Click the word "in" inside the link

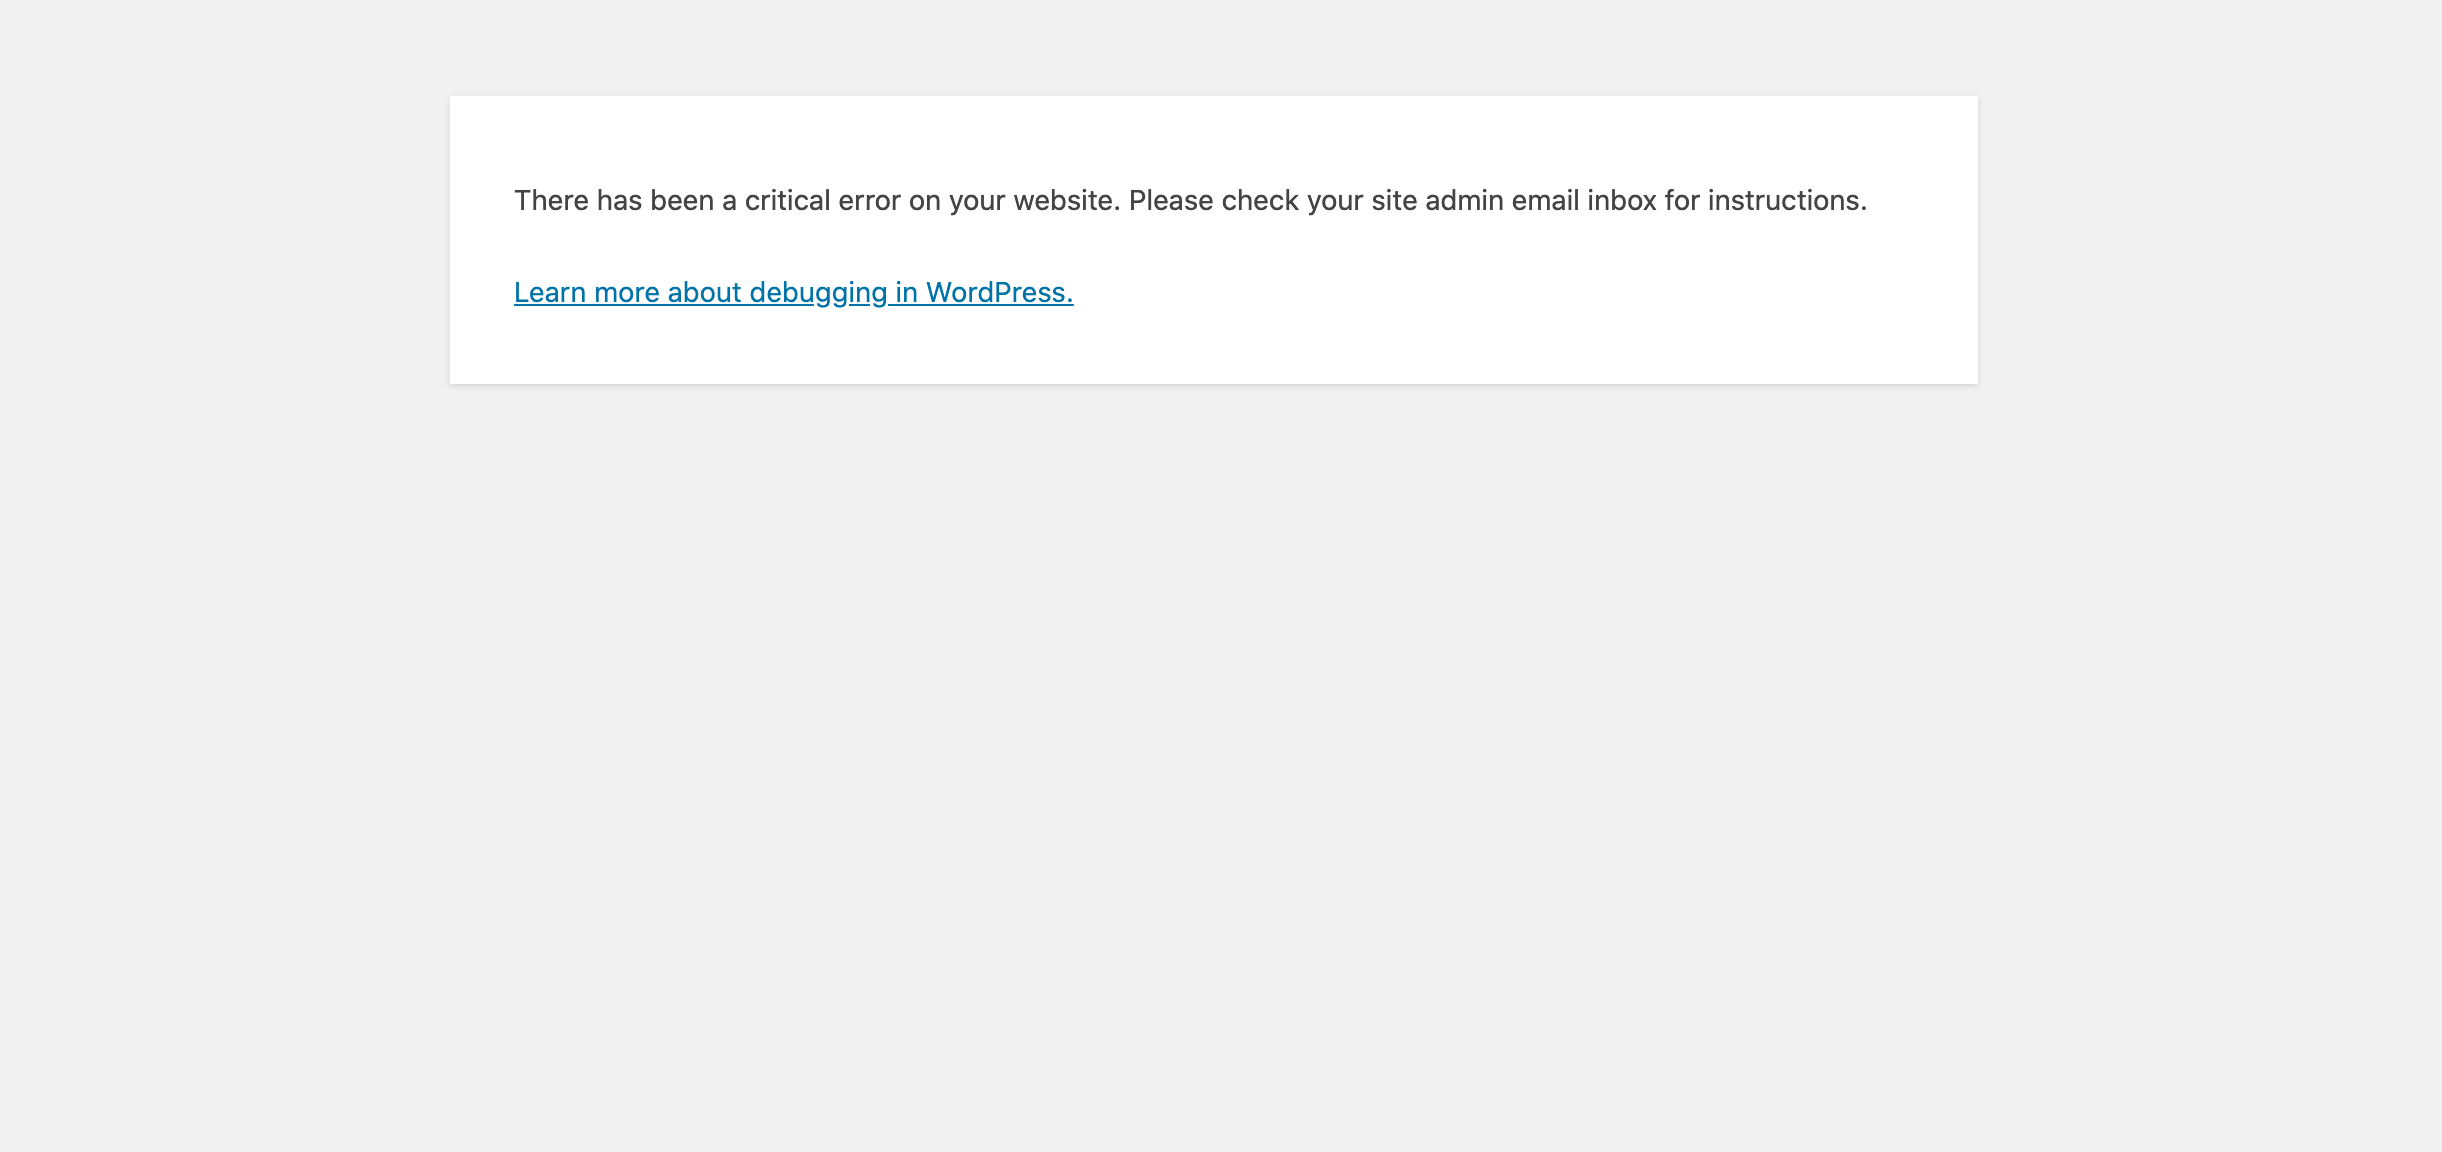tap(906, 292)
